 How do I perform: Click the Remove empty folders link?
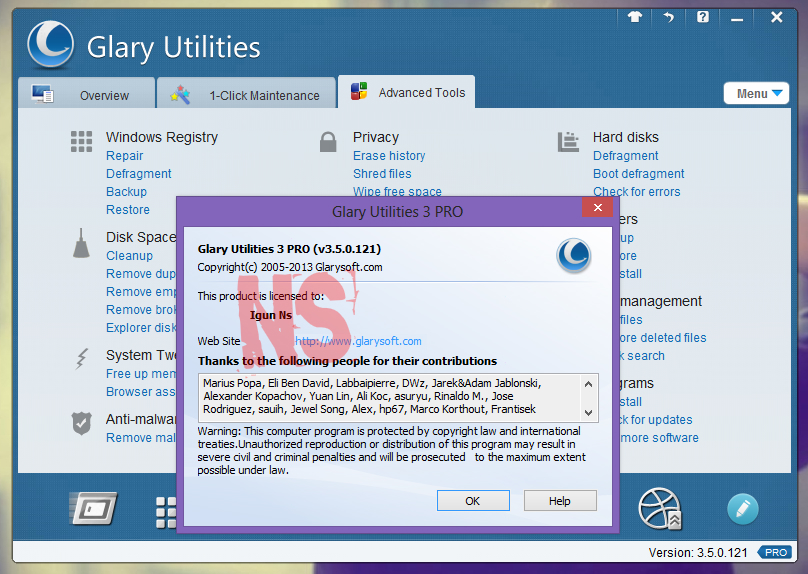point(141,292)
